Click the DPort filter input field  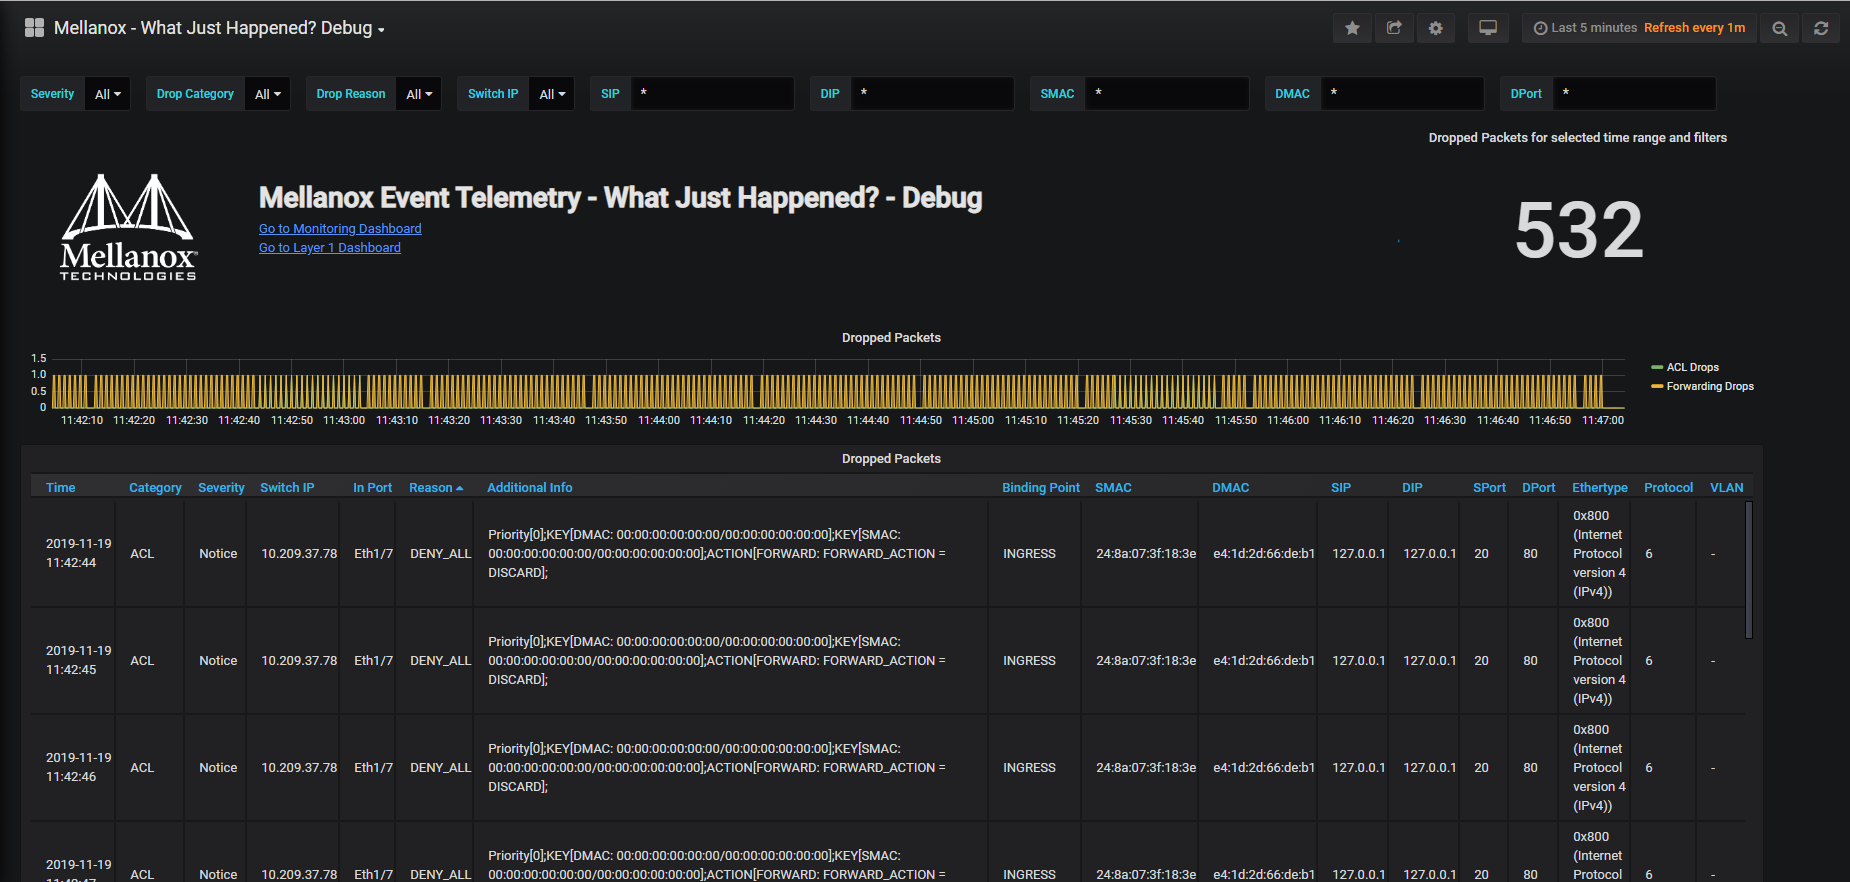(1634, 94)
